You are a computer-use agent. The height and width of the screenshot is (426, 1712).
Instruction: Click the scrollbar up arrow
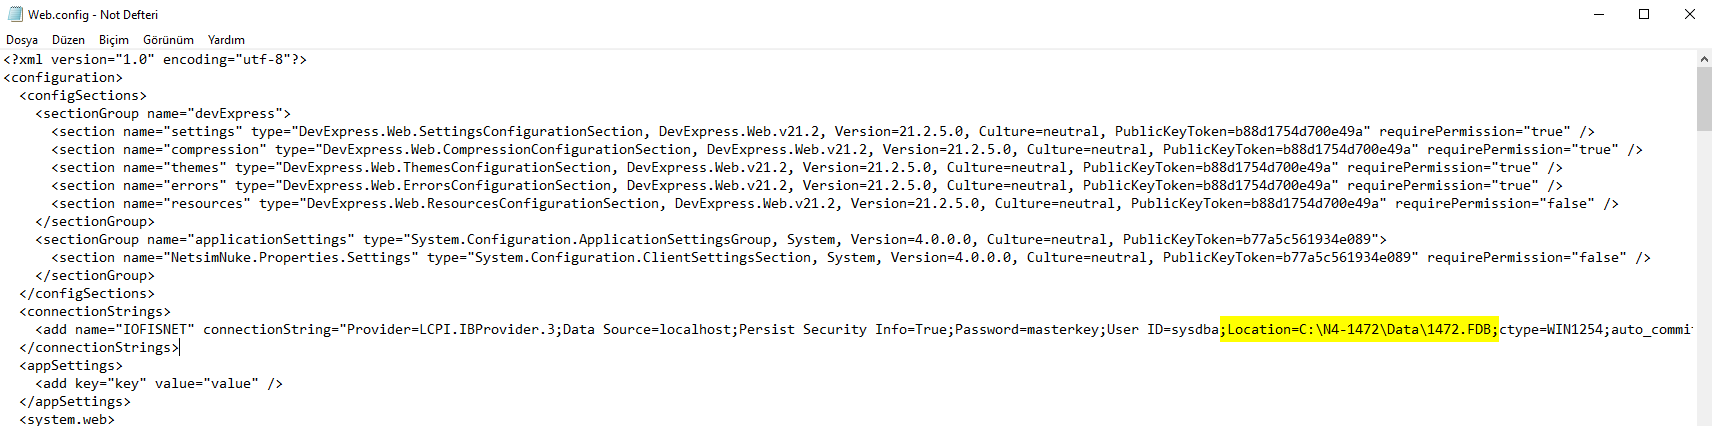pyautogui.click(x=1704, y=59)
